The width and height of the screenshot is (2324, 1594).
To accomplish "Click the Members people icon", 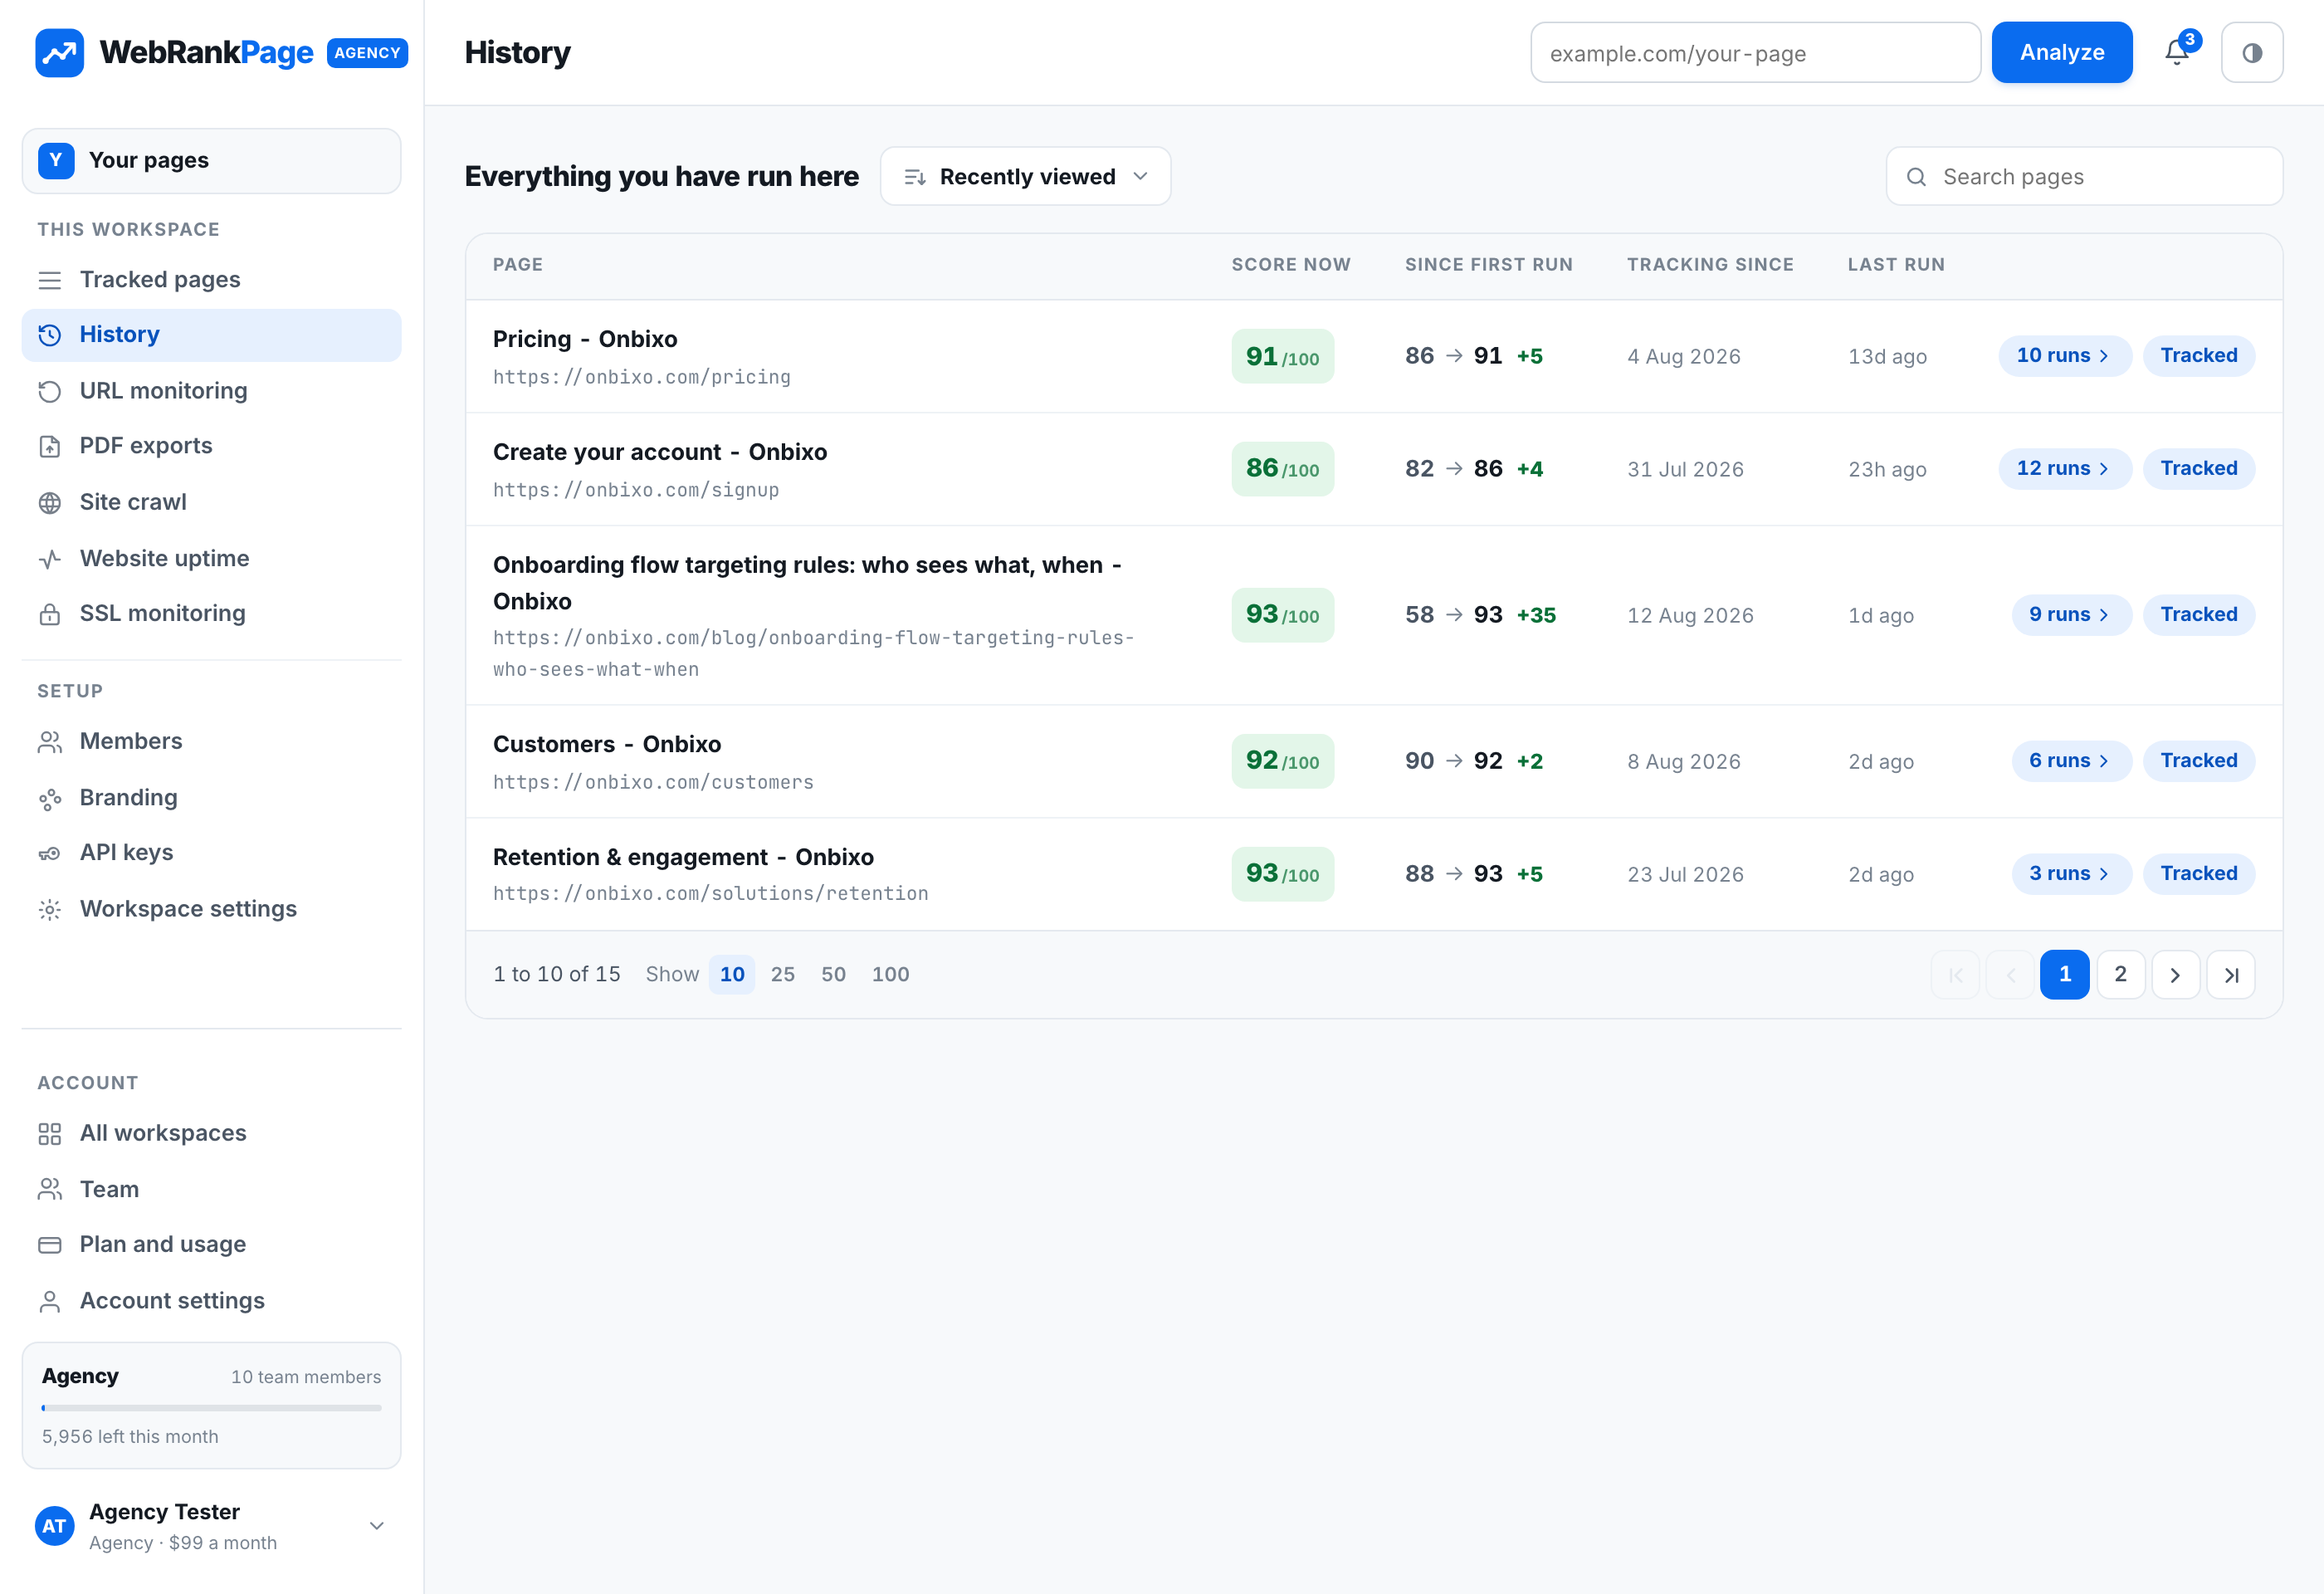I will pos(50,741).
